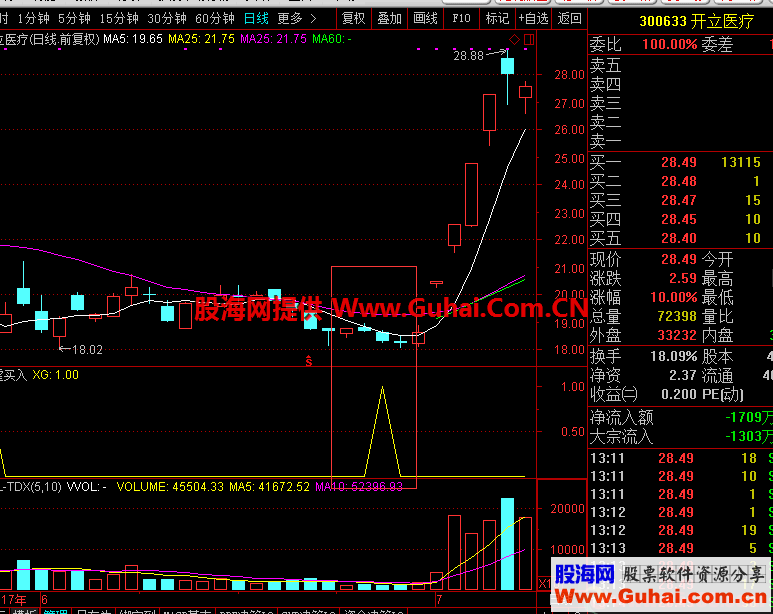
Task: Click the 13:11 tick row with volume 18
Action: tap(680, 458)
